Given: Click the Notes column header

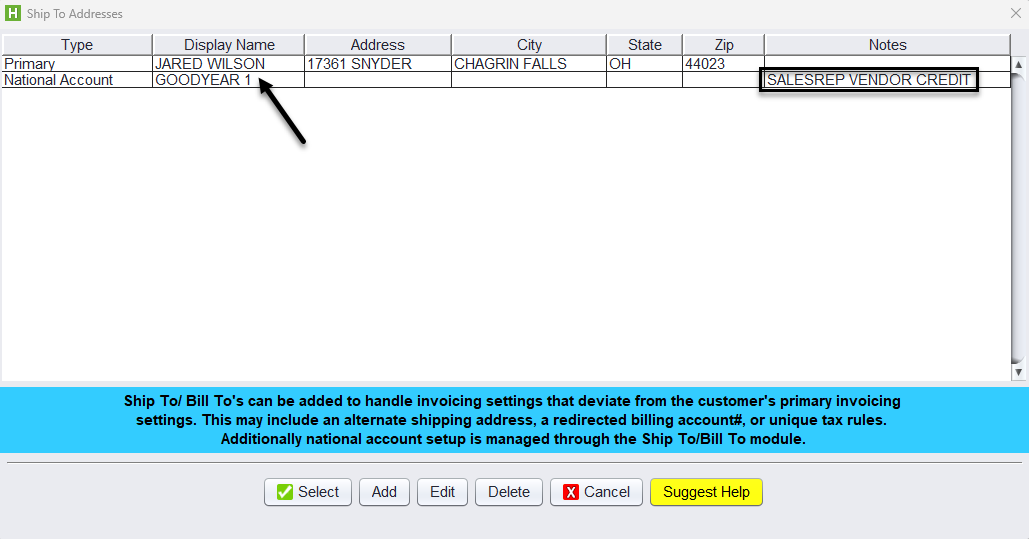Looking at the screenshot, I should click(x=887, y=45).
